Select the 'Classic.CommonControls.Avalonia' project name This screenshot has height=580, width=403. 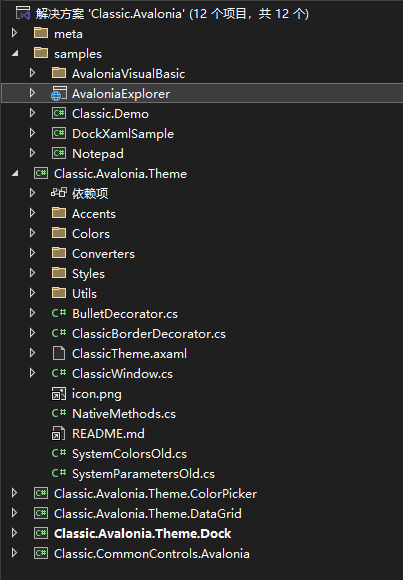click(152, 554)
